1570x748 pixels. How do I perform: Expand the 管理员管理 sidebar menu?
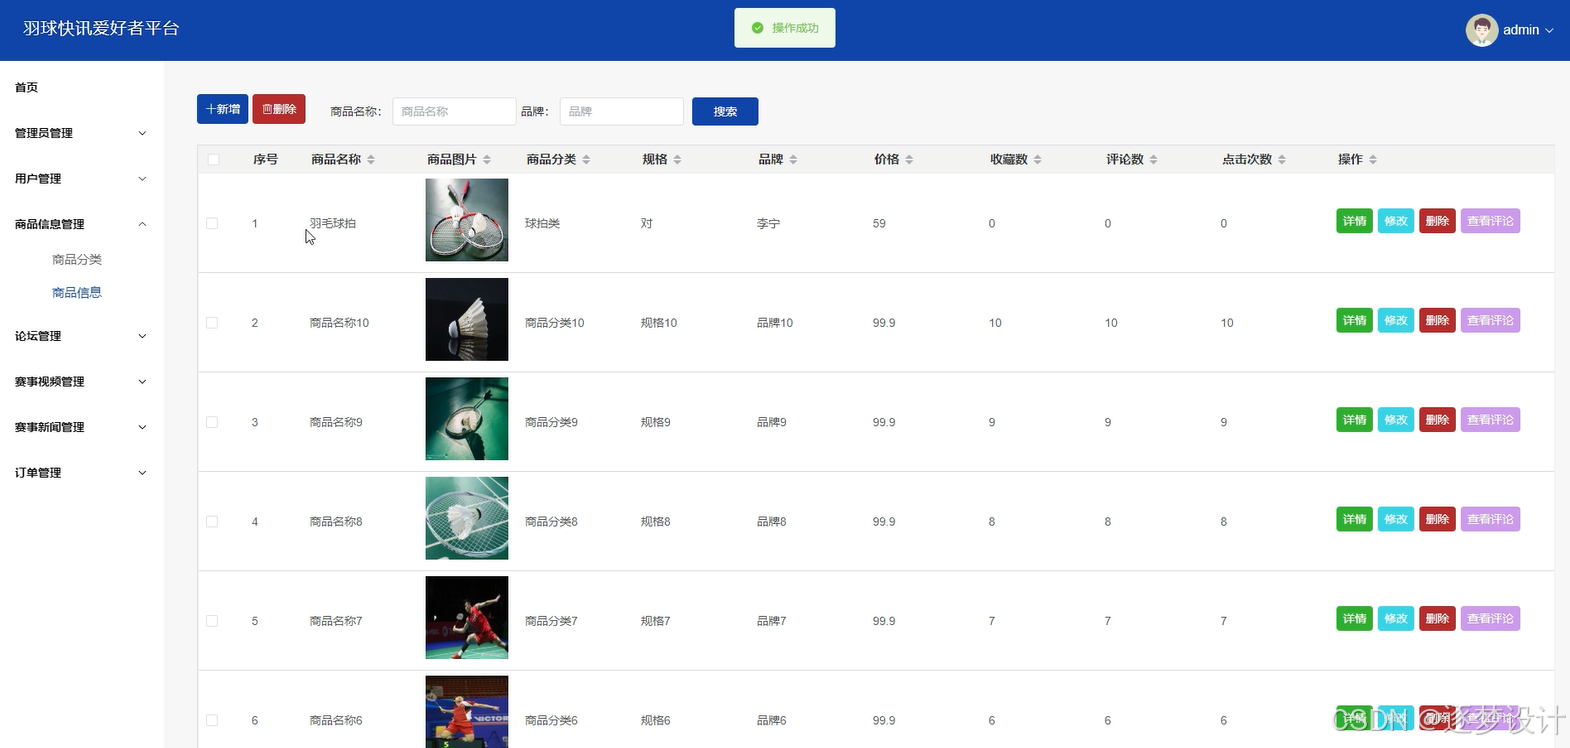click(x=81, y=133)
